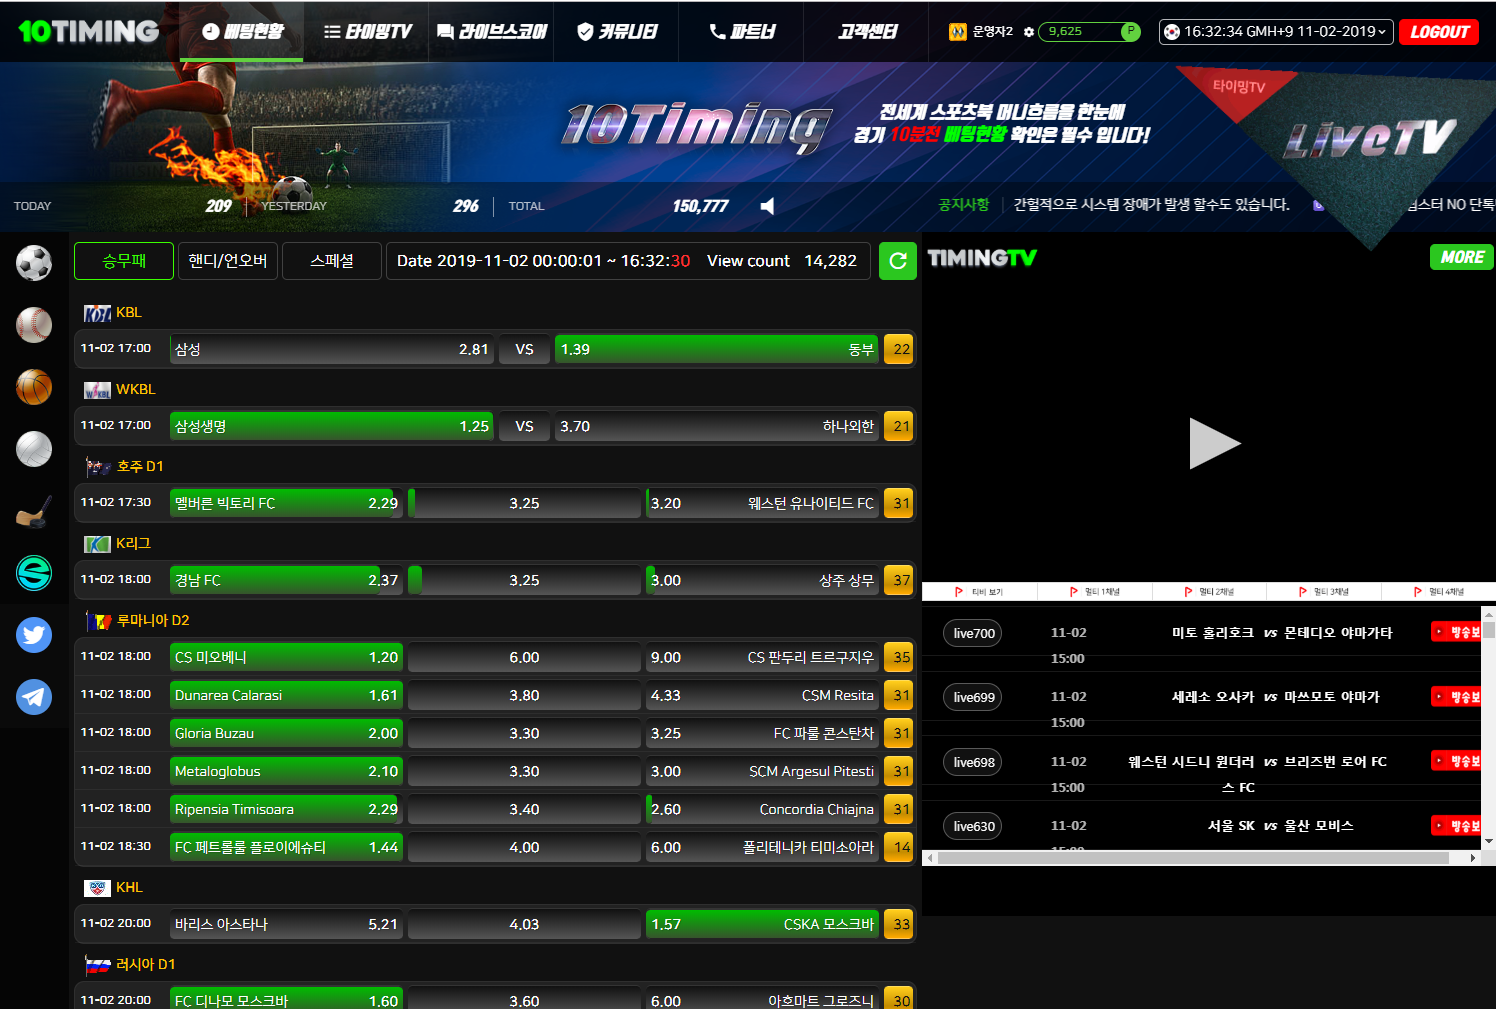Click the WKBL league logo

point(97,390)
